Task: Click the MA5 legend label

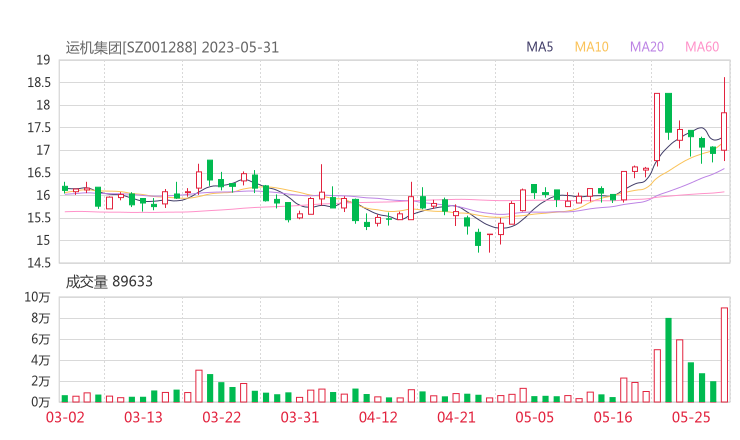Action: click(x=539, y=47)
